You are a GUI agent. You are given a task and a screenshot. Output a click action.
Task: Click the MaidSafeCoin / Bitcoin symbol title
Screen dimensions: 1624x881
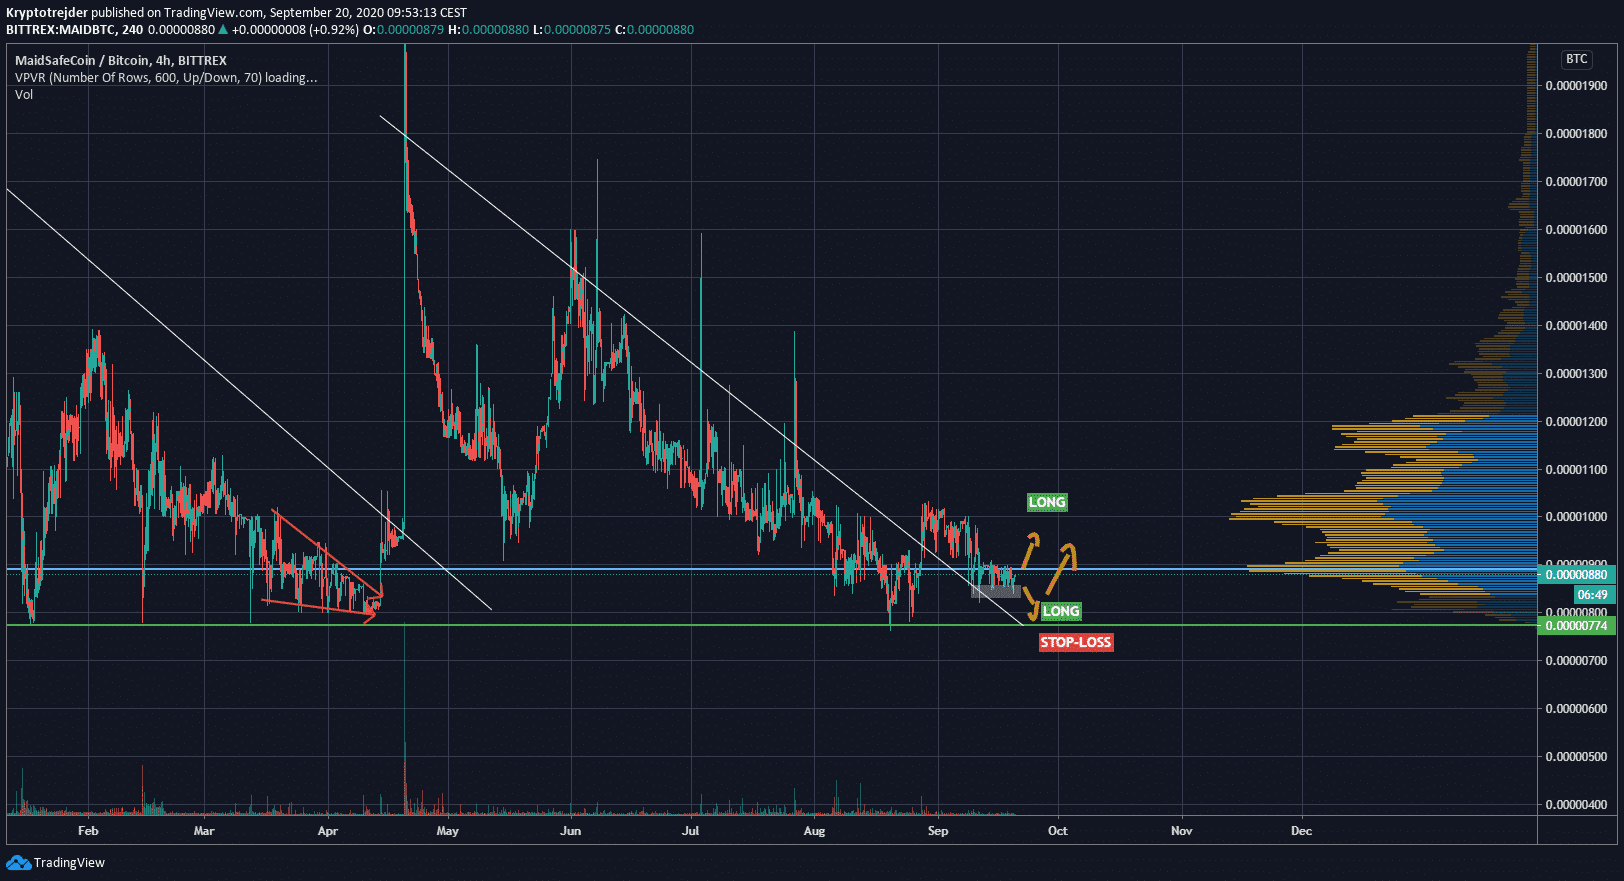point(120,60)
